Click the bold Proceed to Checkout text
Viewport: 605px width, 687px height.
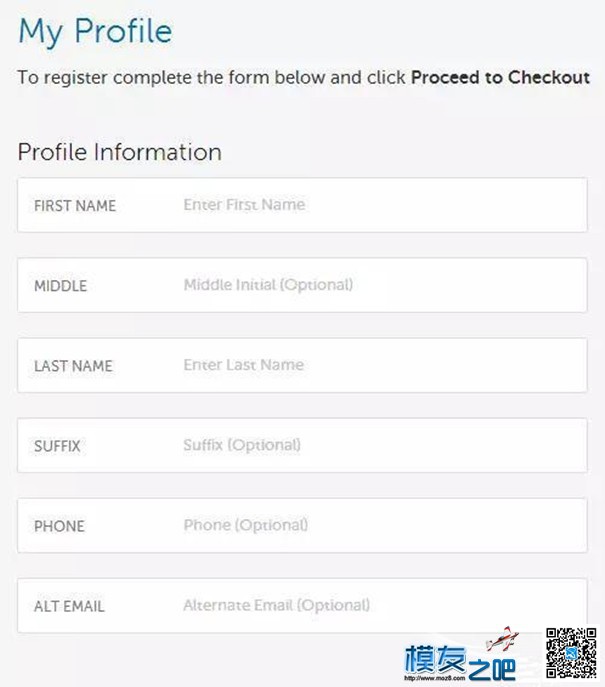(x=500, y=78)
